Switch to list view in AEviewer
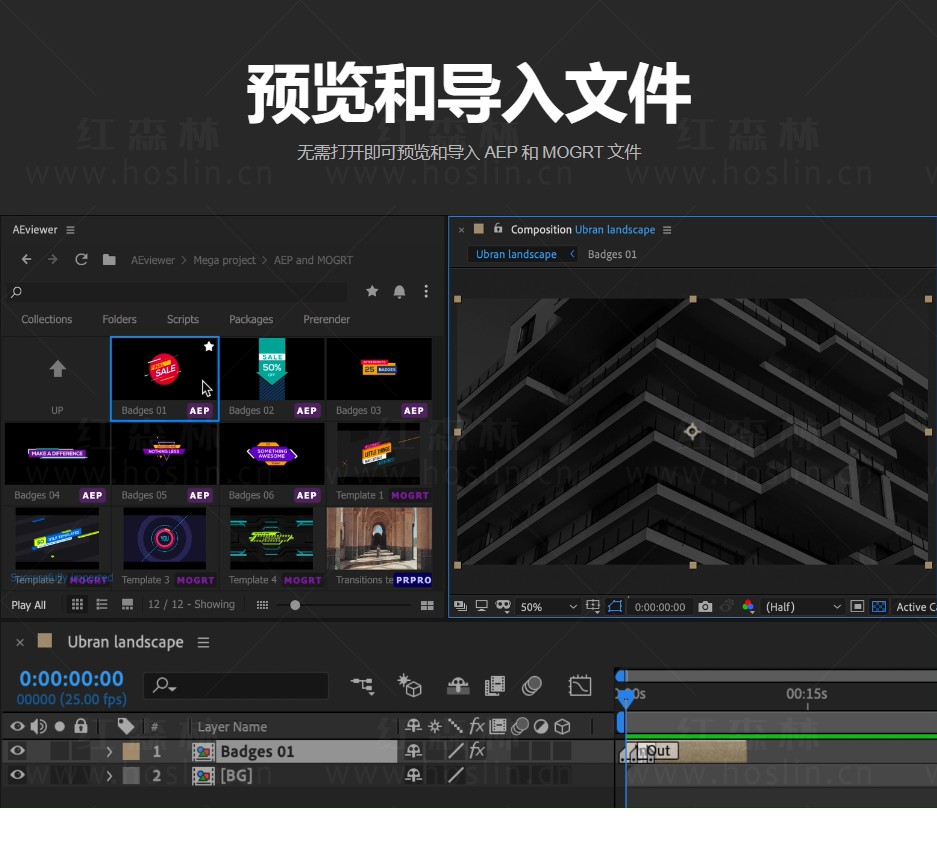 coord(102,604)
